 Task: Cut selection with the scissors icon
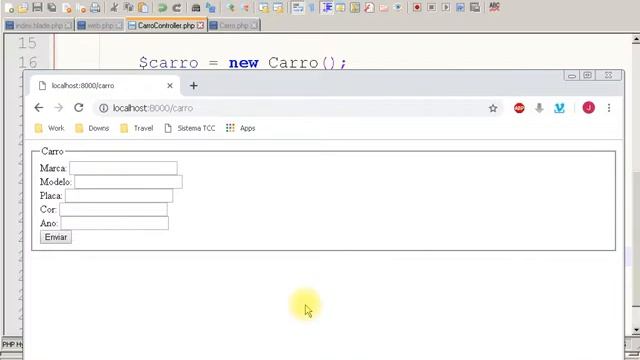[114, 7]
